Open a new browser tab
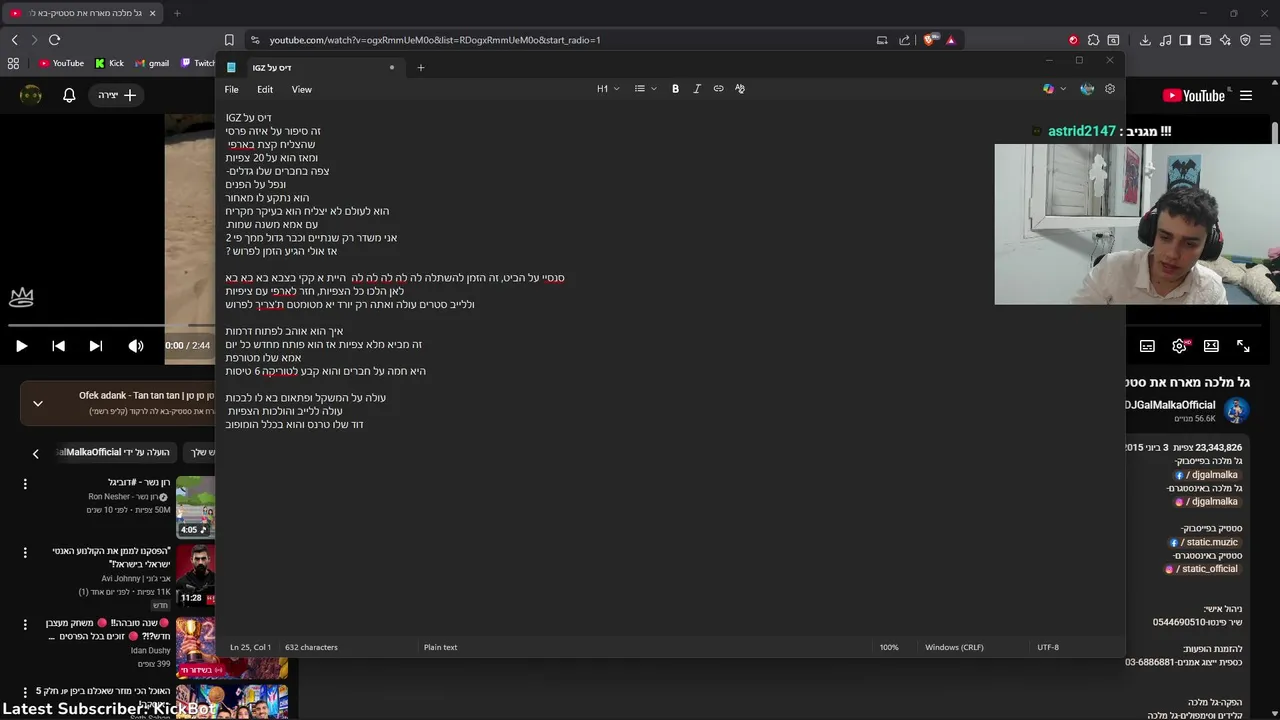The height and width of the screenshot is (720, 1280). pos(177,13)
